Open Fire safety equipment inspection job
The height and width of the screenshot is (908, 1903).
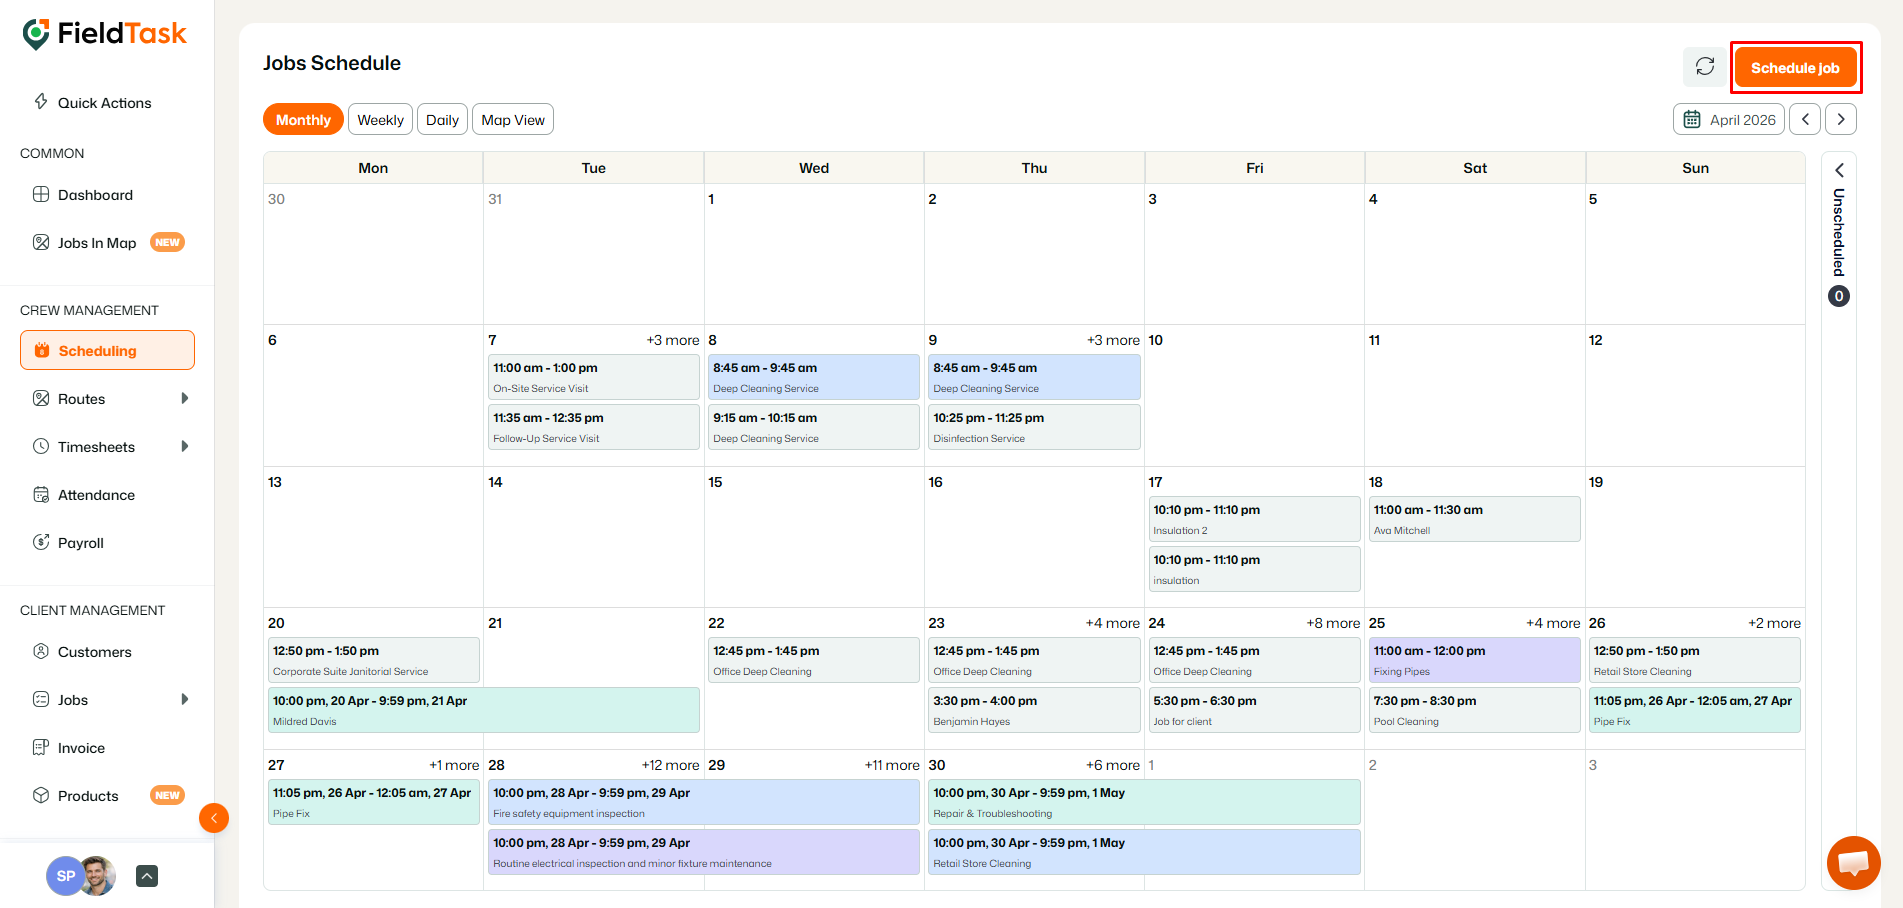704,802
